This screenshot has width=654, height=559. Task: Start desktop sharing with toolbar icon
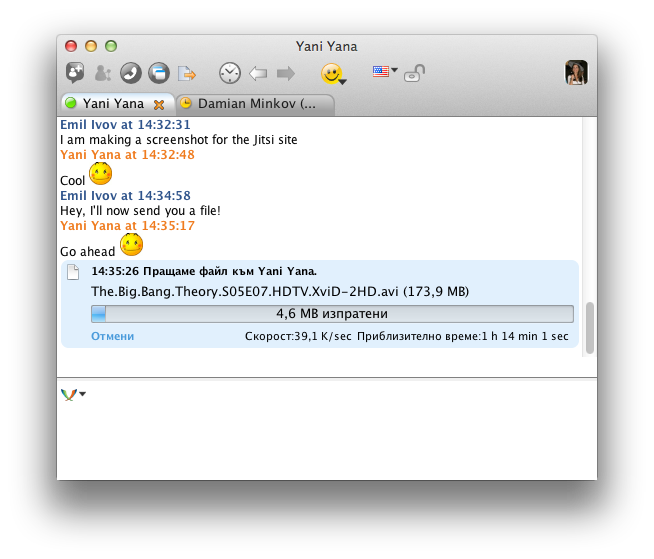(158, 73)
